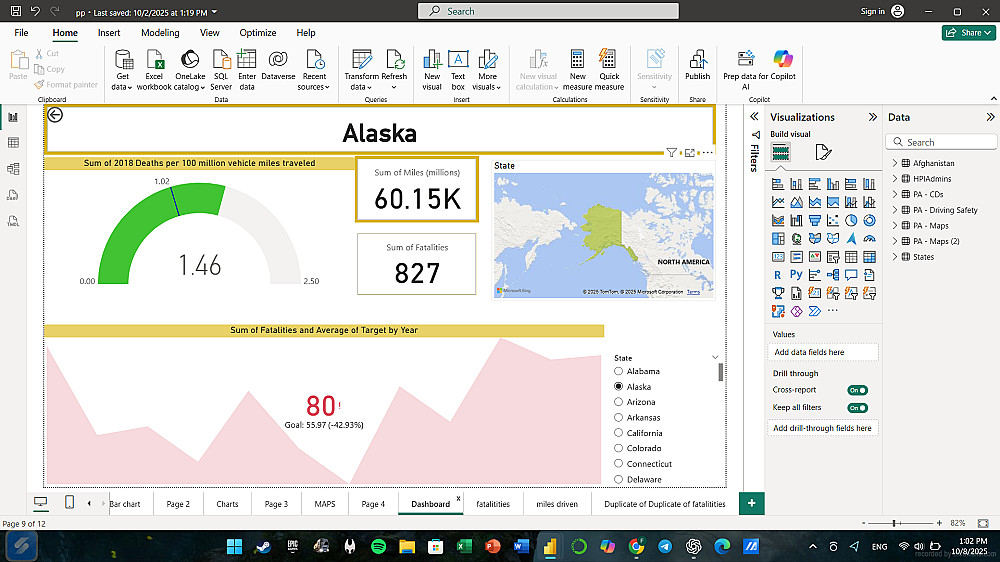Viewport: 1000px width, 562px height.
Task: Open the More visuals dropdown
Action: [x=487, y=70]
